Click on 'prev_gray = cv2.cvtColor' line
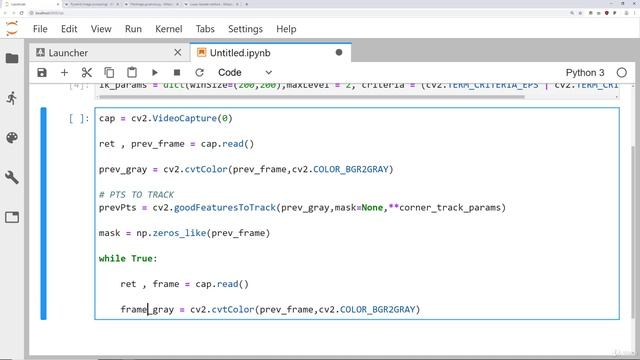 click(x=246, y=169)
